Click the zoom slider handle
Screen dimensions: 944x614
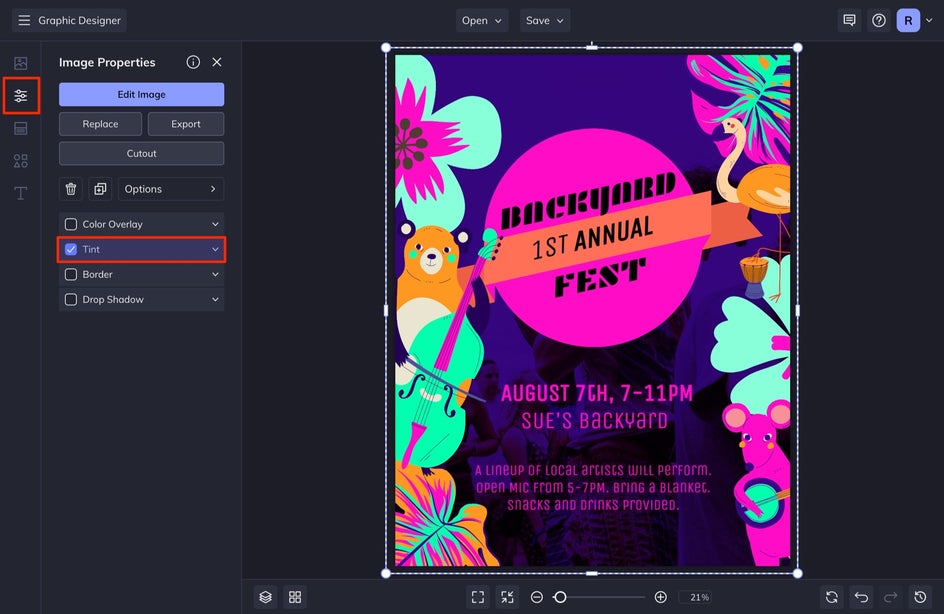click(560, 597)
